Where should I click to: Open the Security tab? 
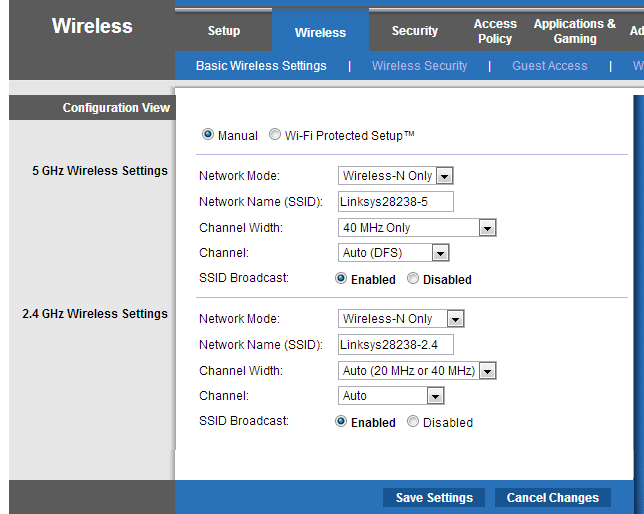[x=415, y=31]
